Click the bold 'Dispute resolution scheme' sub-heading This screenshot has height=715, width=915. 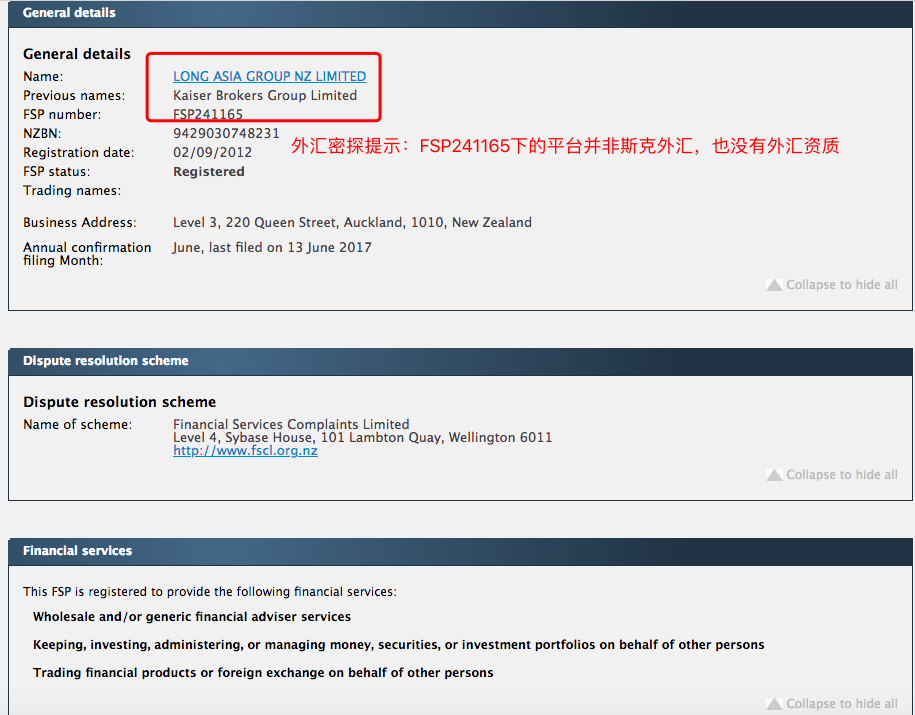pyautogui.click(x=120, y=402)
